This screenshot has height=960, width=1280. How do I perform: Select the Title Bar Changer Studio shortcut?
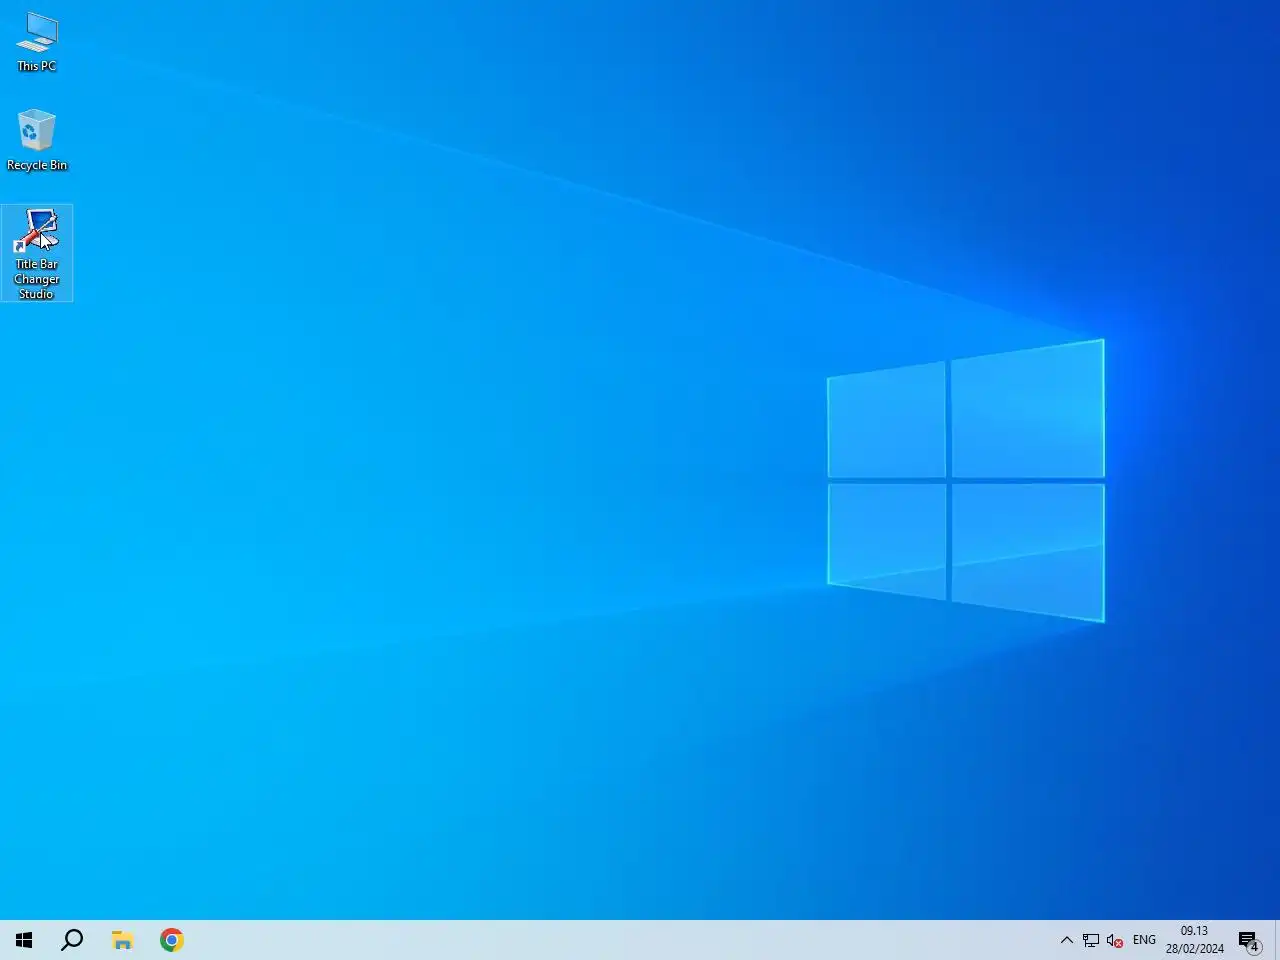(37, 253)
